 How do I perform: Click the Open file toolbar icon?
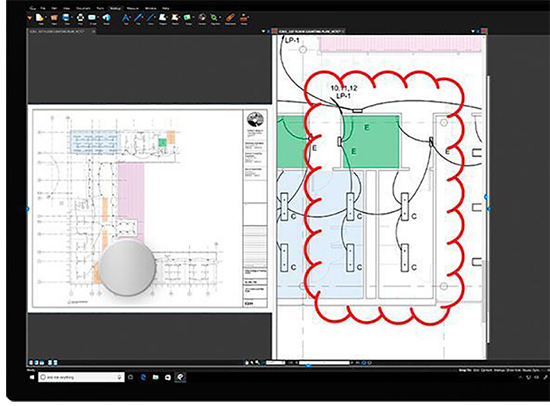click(x=54, y=18)
